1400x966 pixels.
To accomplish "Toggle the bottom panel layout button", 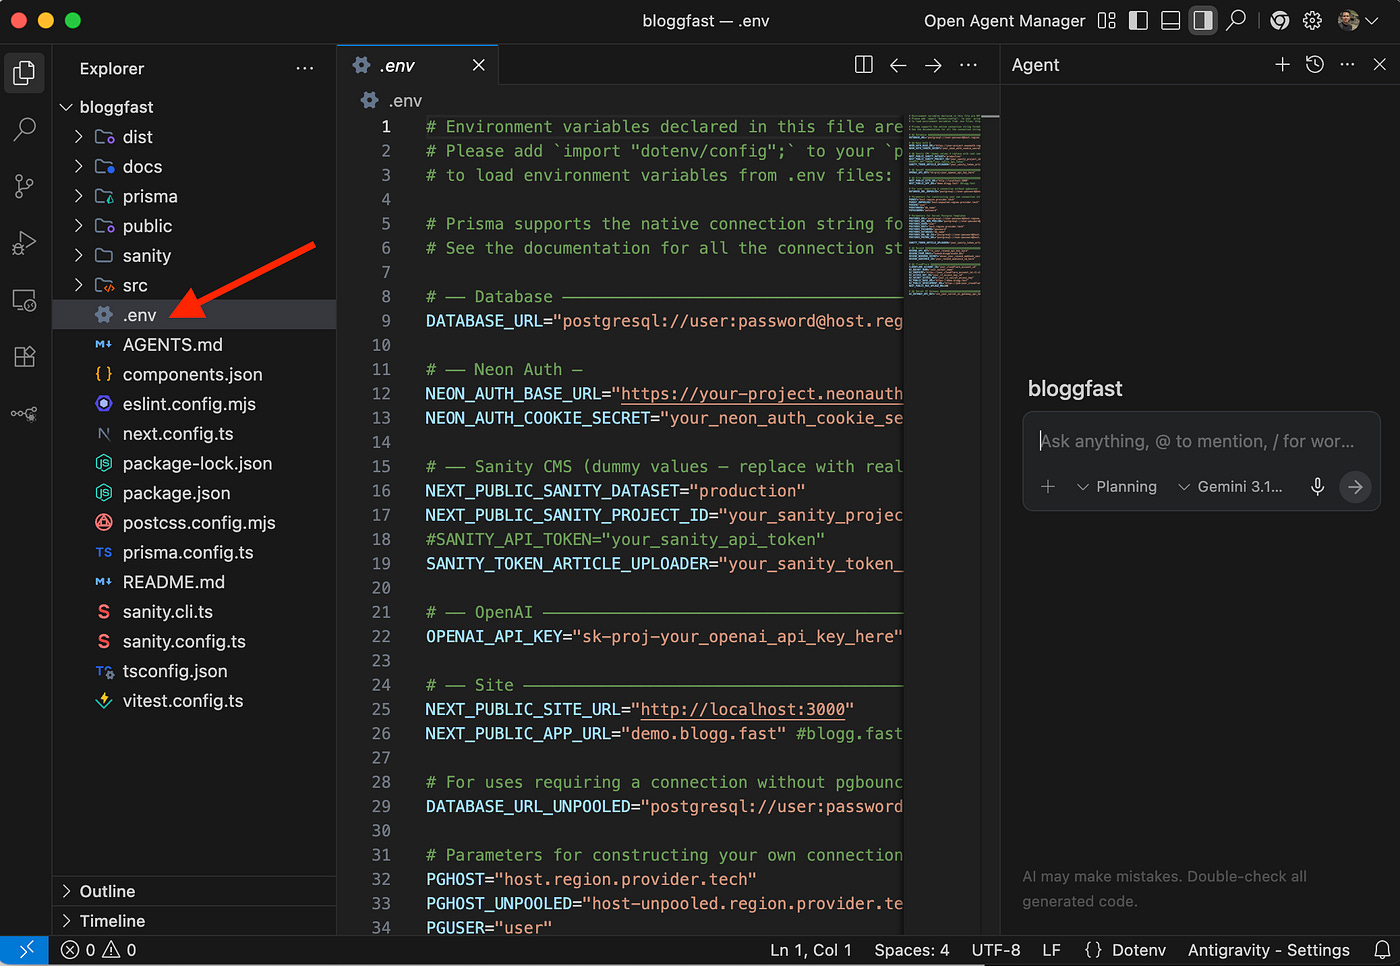I will click(x=1170, y=21).
